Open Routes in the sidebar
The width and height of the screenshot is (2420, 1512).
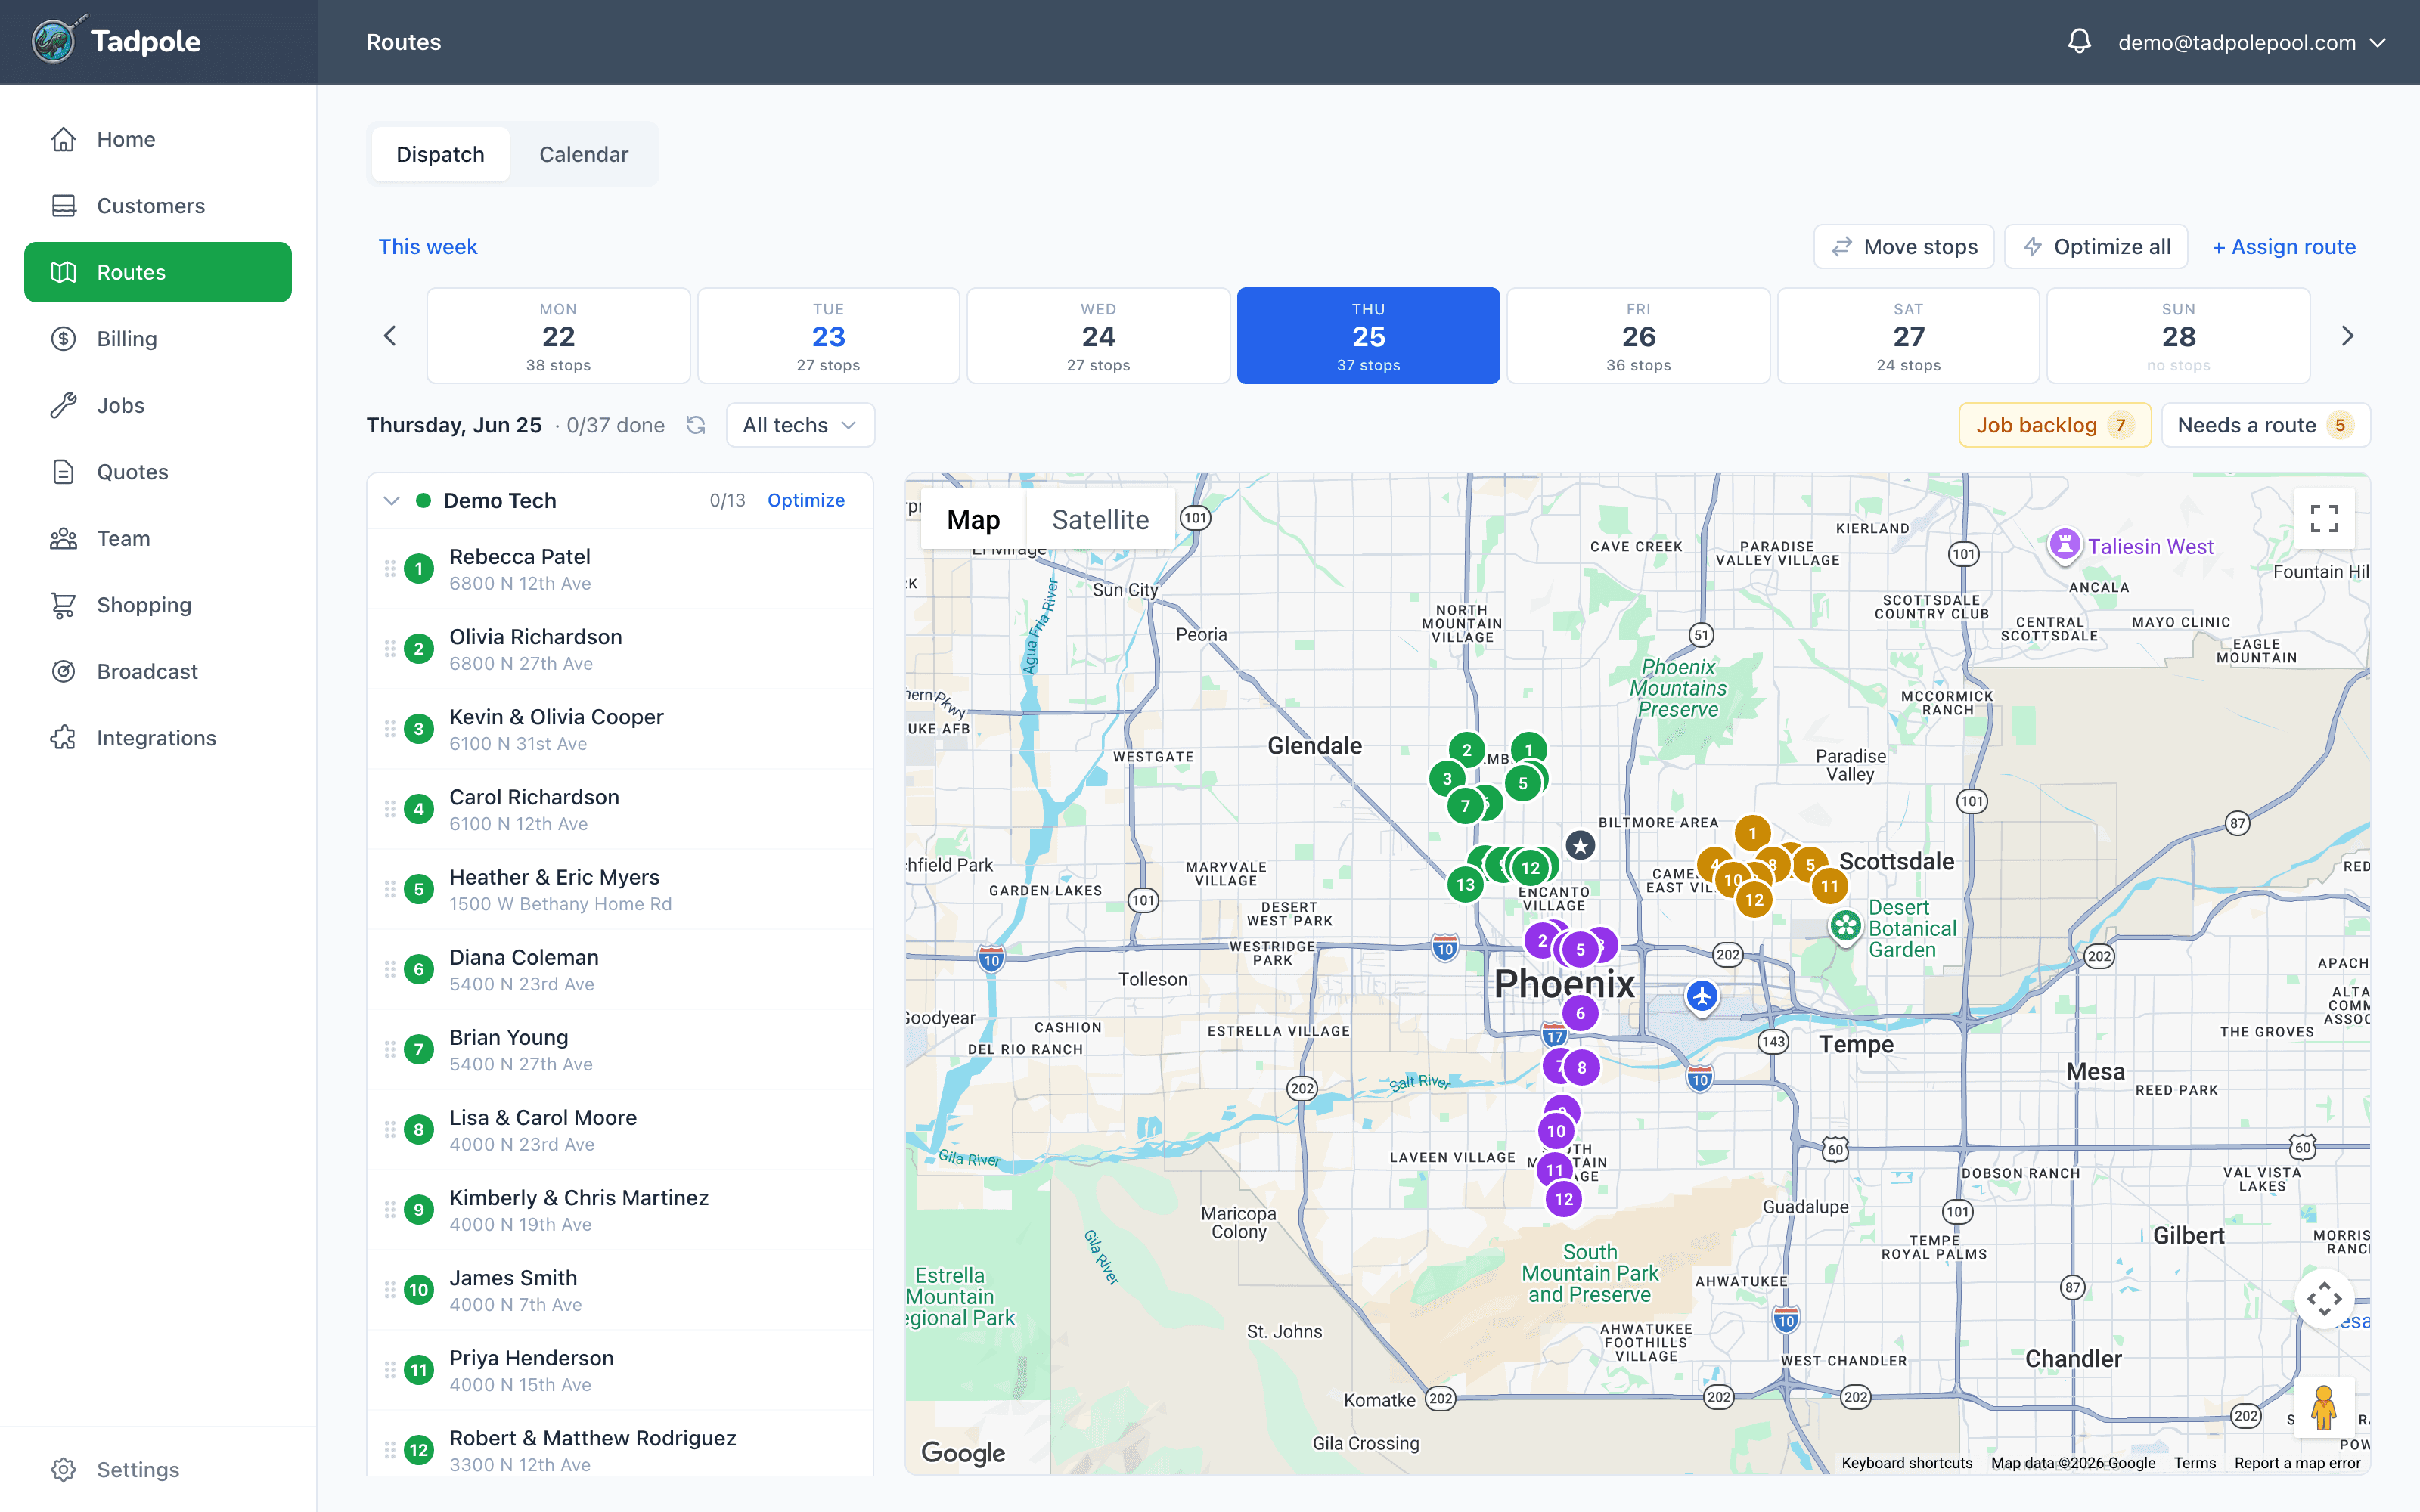[158, 272]
